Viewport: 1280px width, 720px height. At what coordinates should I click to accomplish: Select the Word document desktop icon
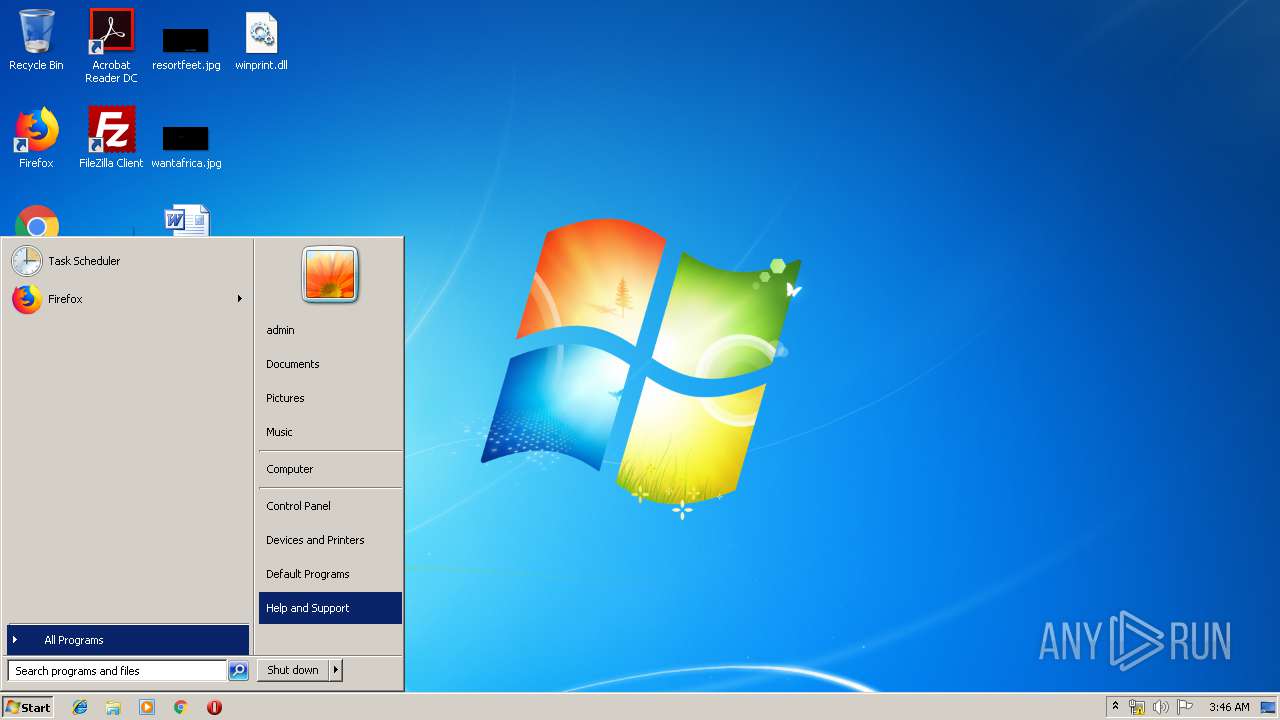(187, 221)
